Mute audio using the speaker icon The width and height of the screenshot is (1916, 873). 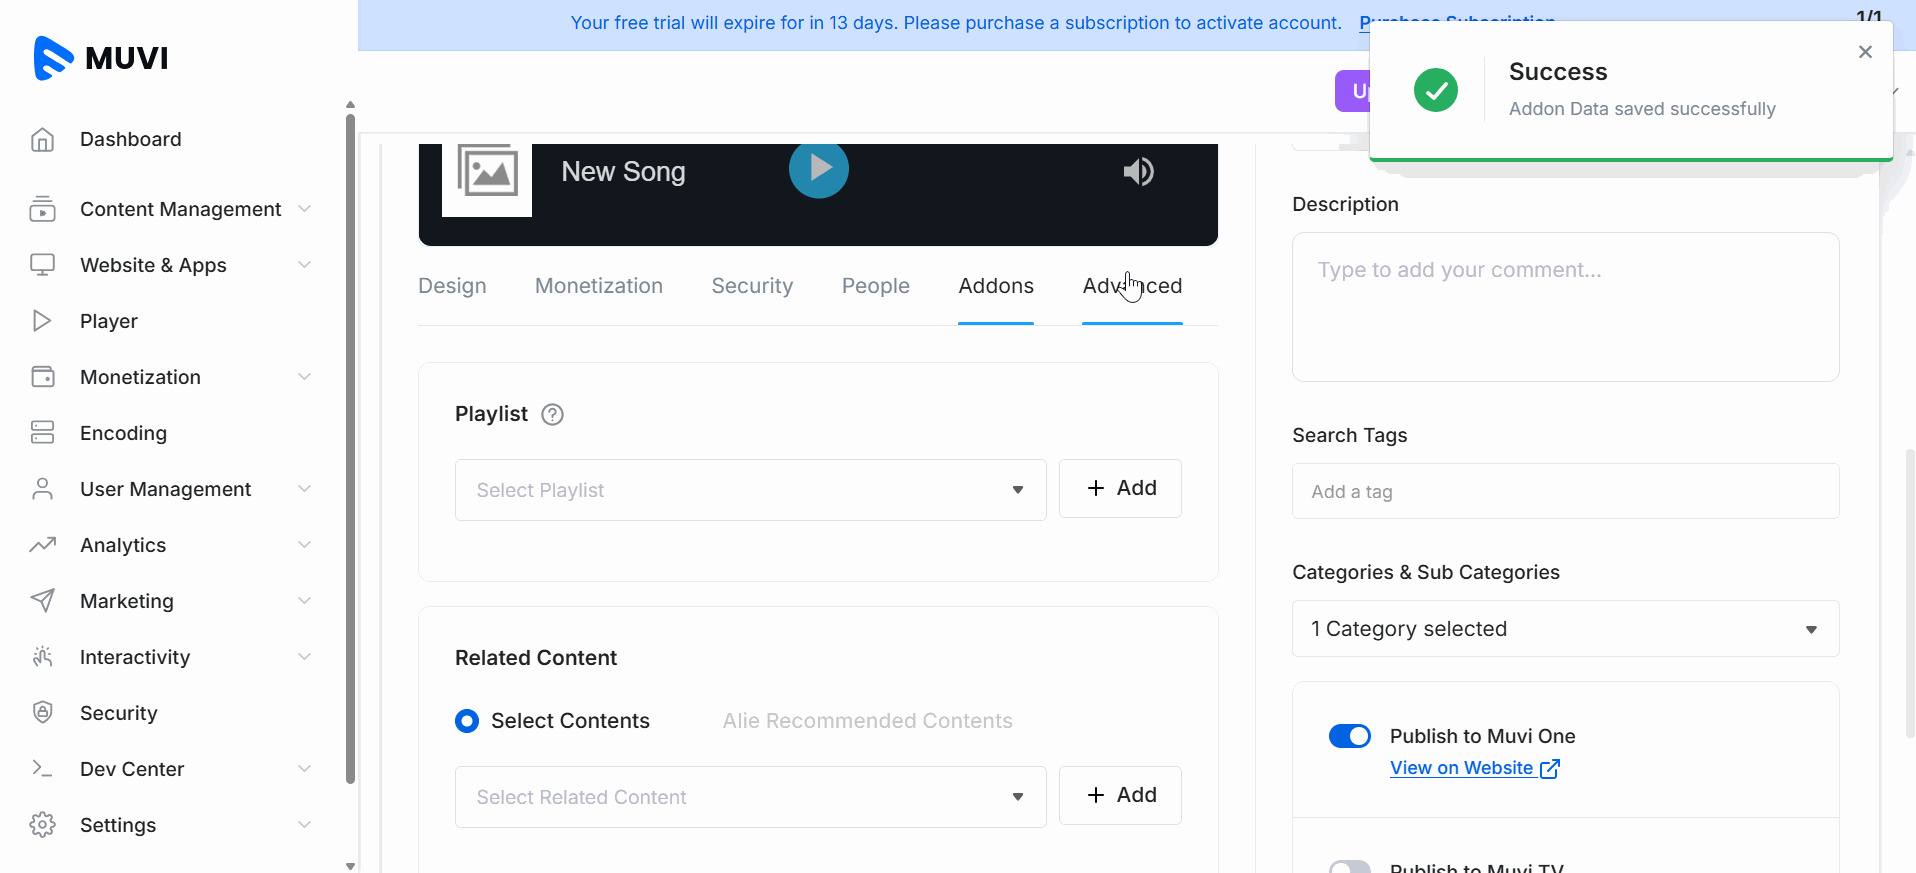click(1138, 172)
